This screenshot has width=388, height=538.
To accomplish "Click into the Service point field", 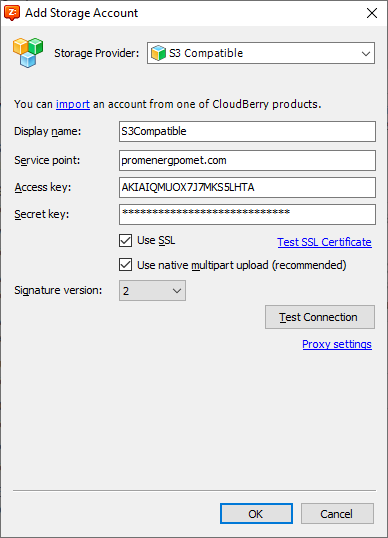I will [247, 160].
